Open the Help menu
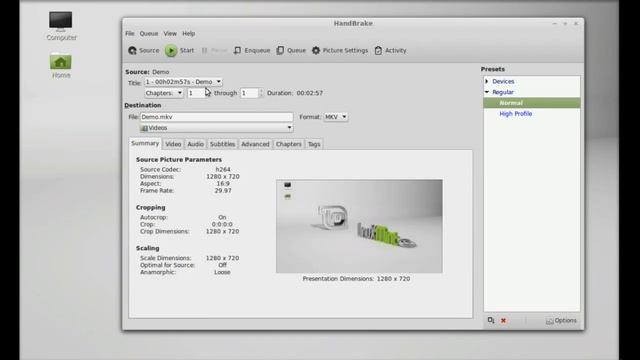 [189, 33]
